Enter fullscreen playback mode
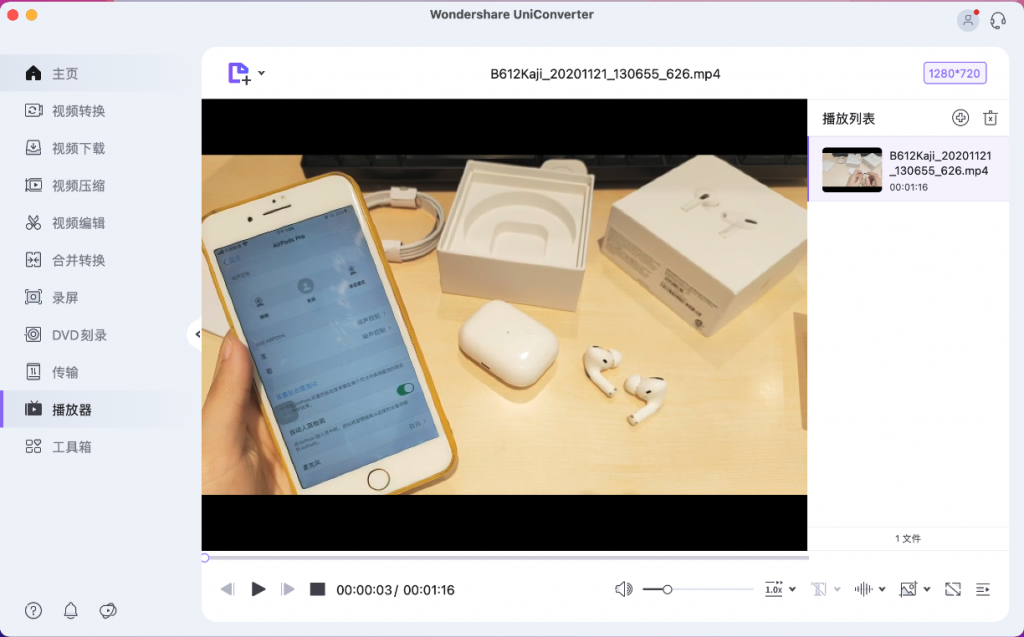Viewport: 1024px width, 637px height. [x=952, y=589]
